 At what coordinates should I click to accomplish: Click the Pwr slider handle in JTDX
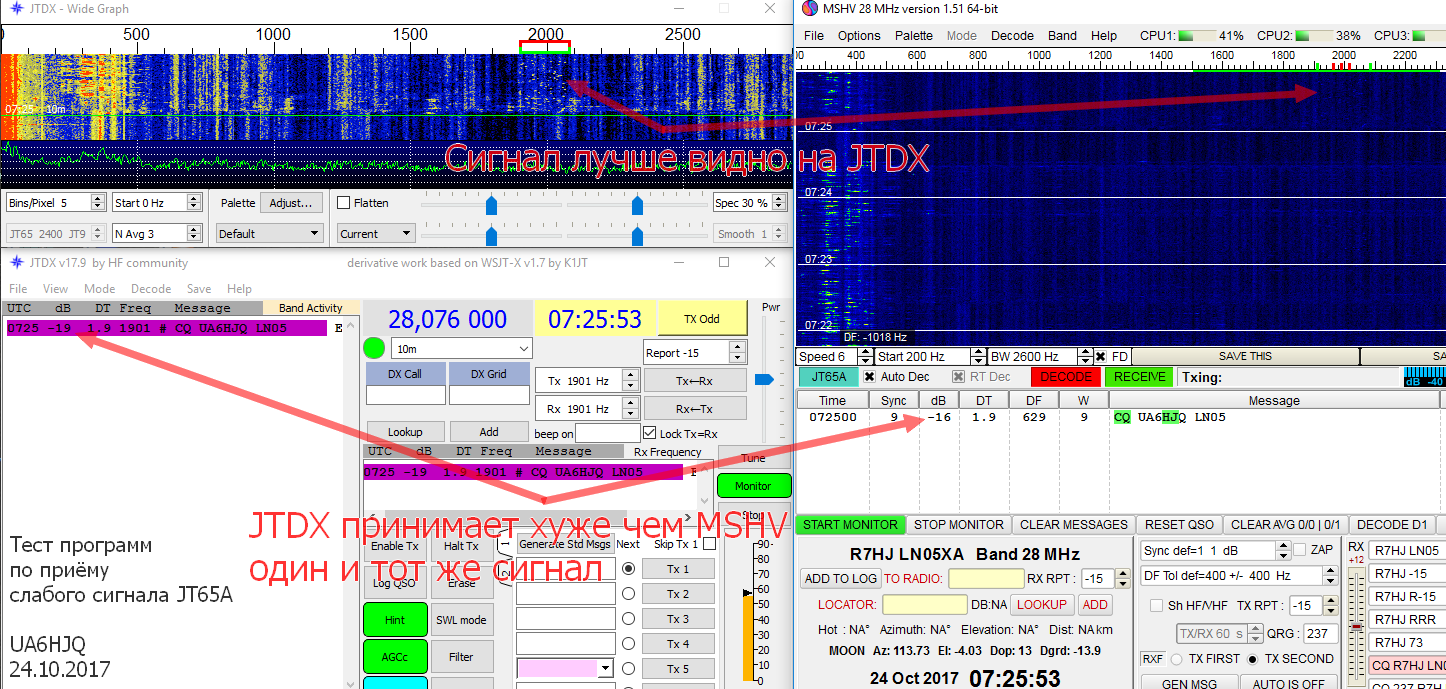(764, 380)
